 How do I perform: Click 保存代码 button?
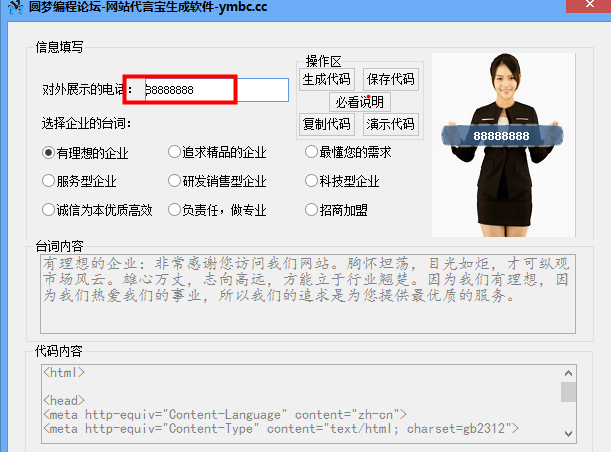point(390,79)
